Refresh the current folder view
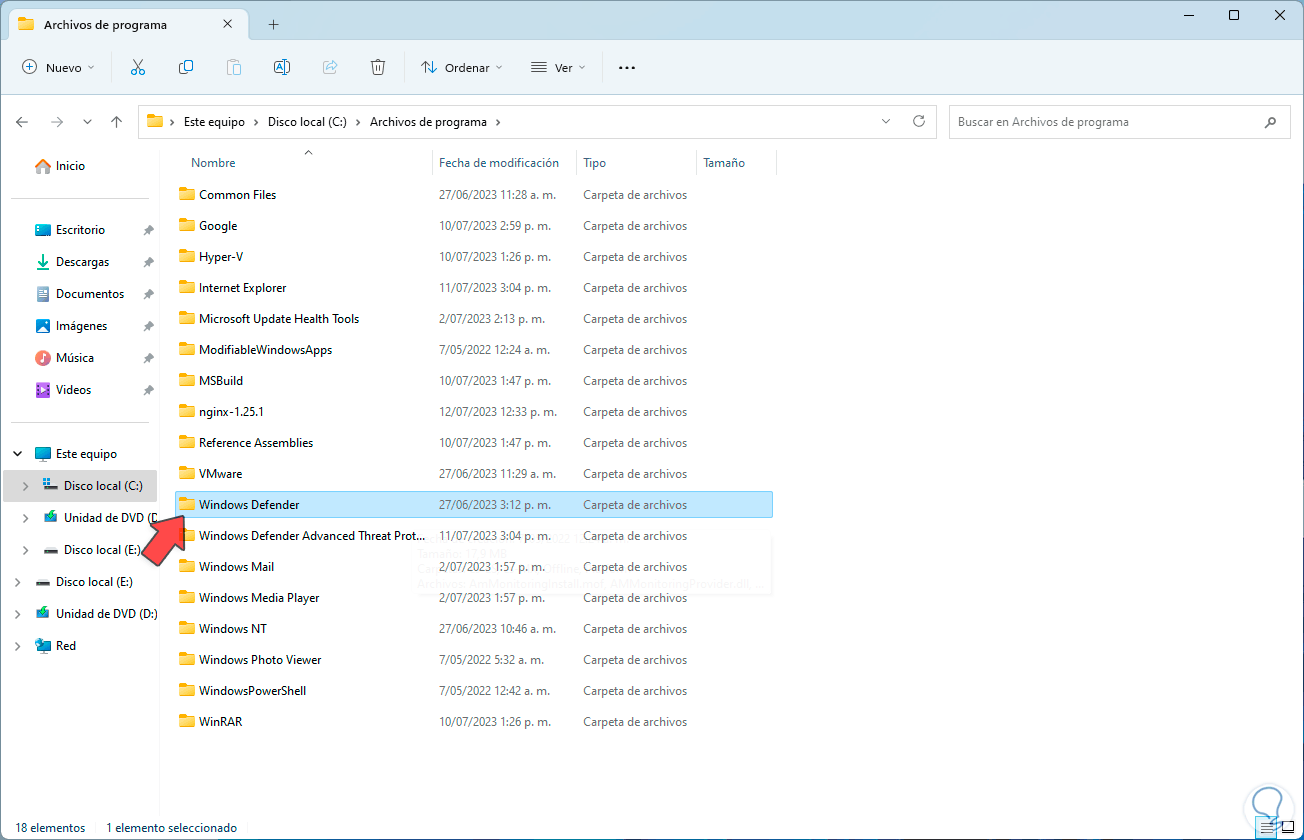Viewport: 1304px width, 840px height. [x=919, y=122]
